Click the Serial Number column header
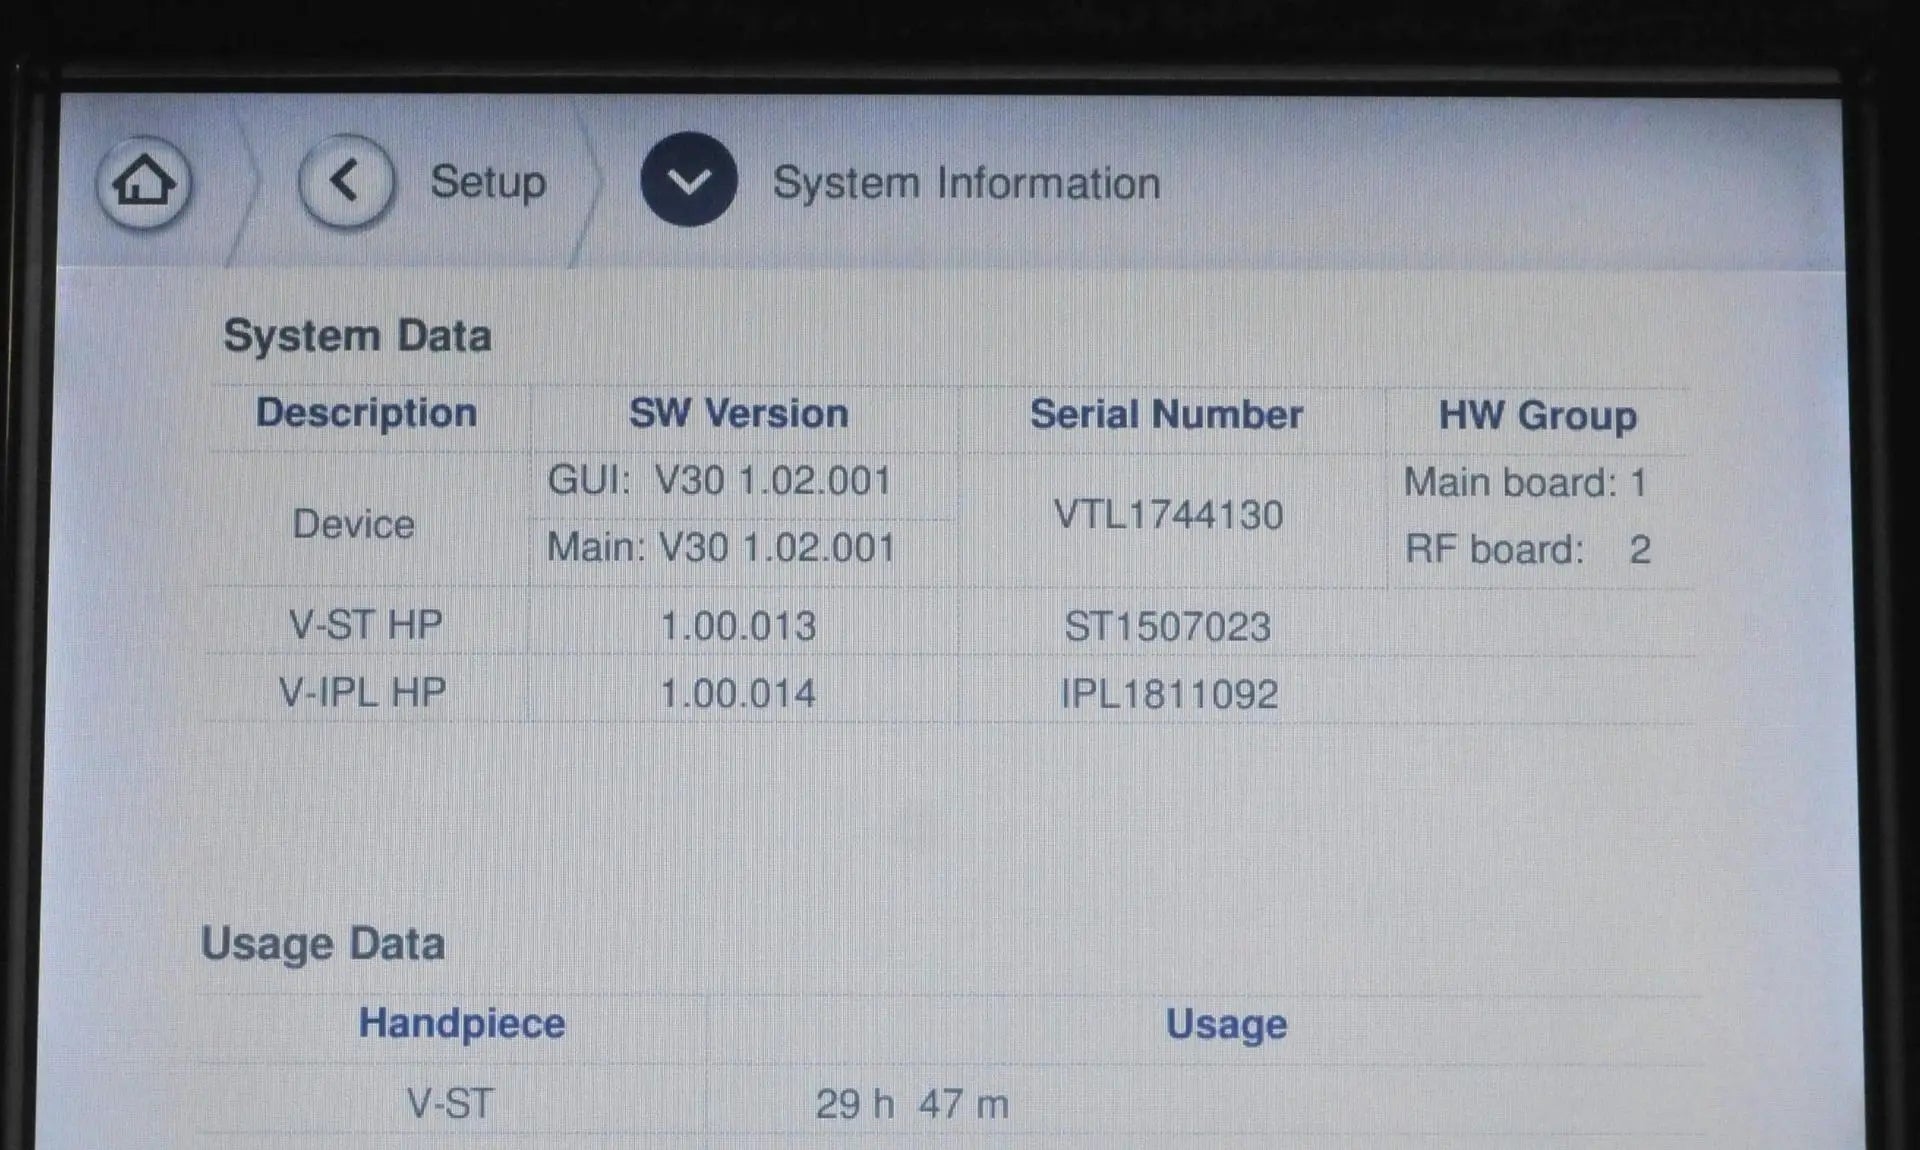 tap(1166, 414)
